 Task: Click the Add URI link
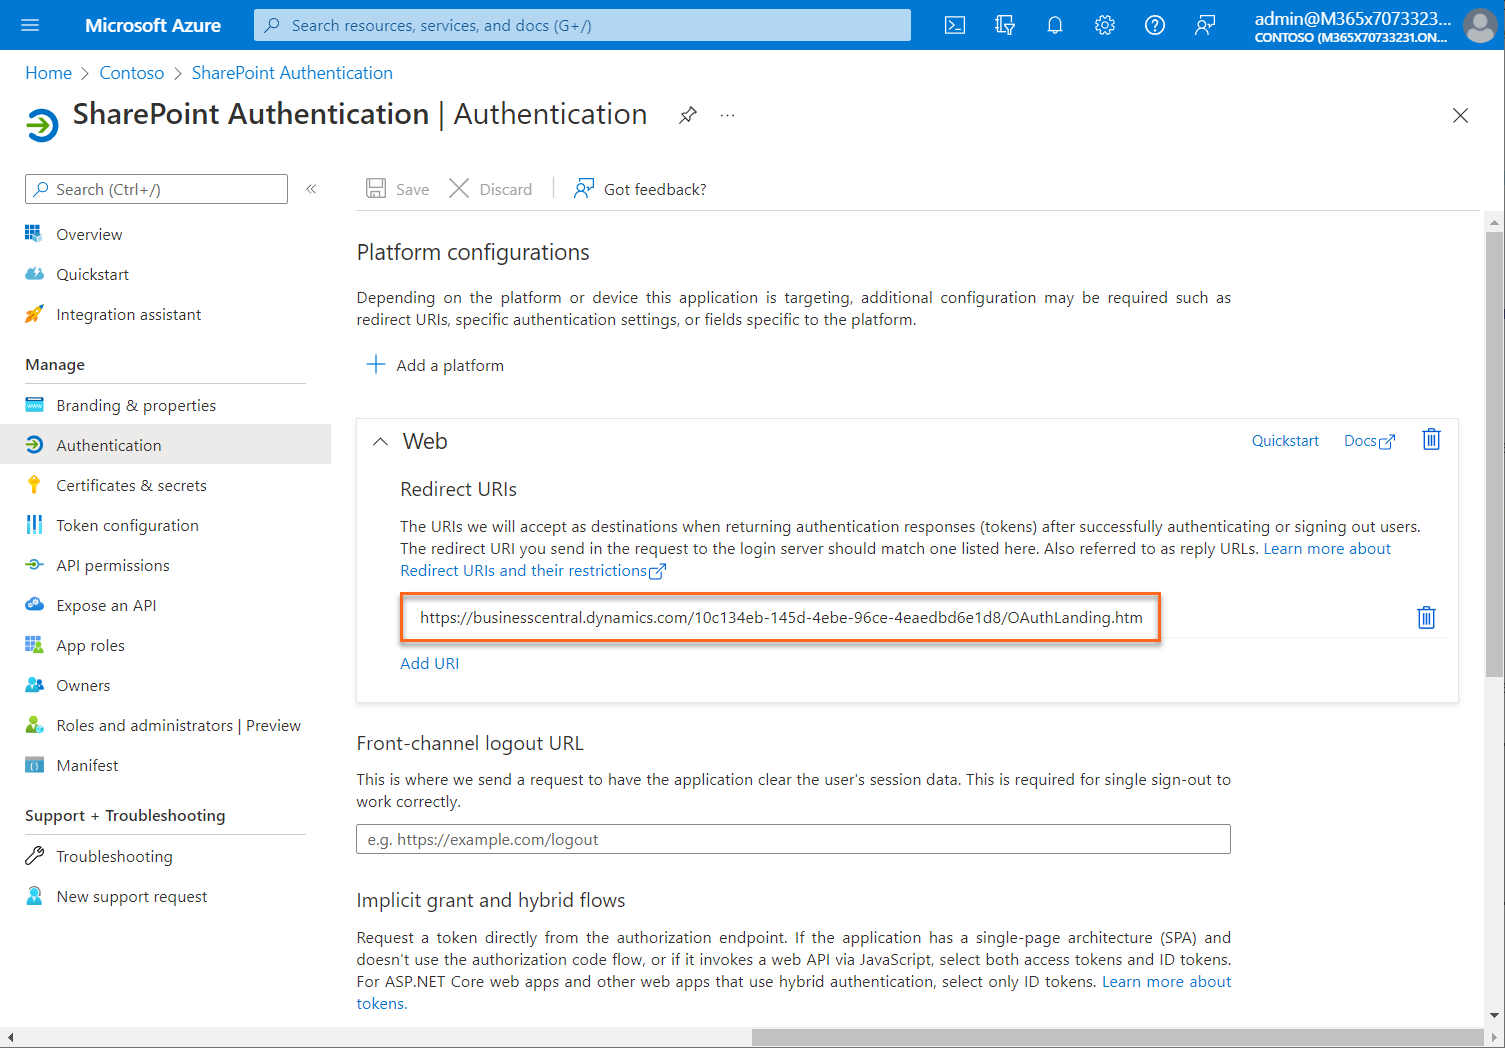(429, 663)
